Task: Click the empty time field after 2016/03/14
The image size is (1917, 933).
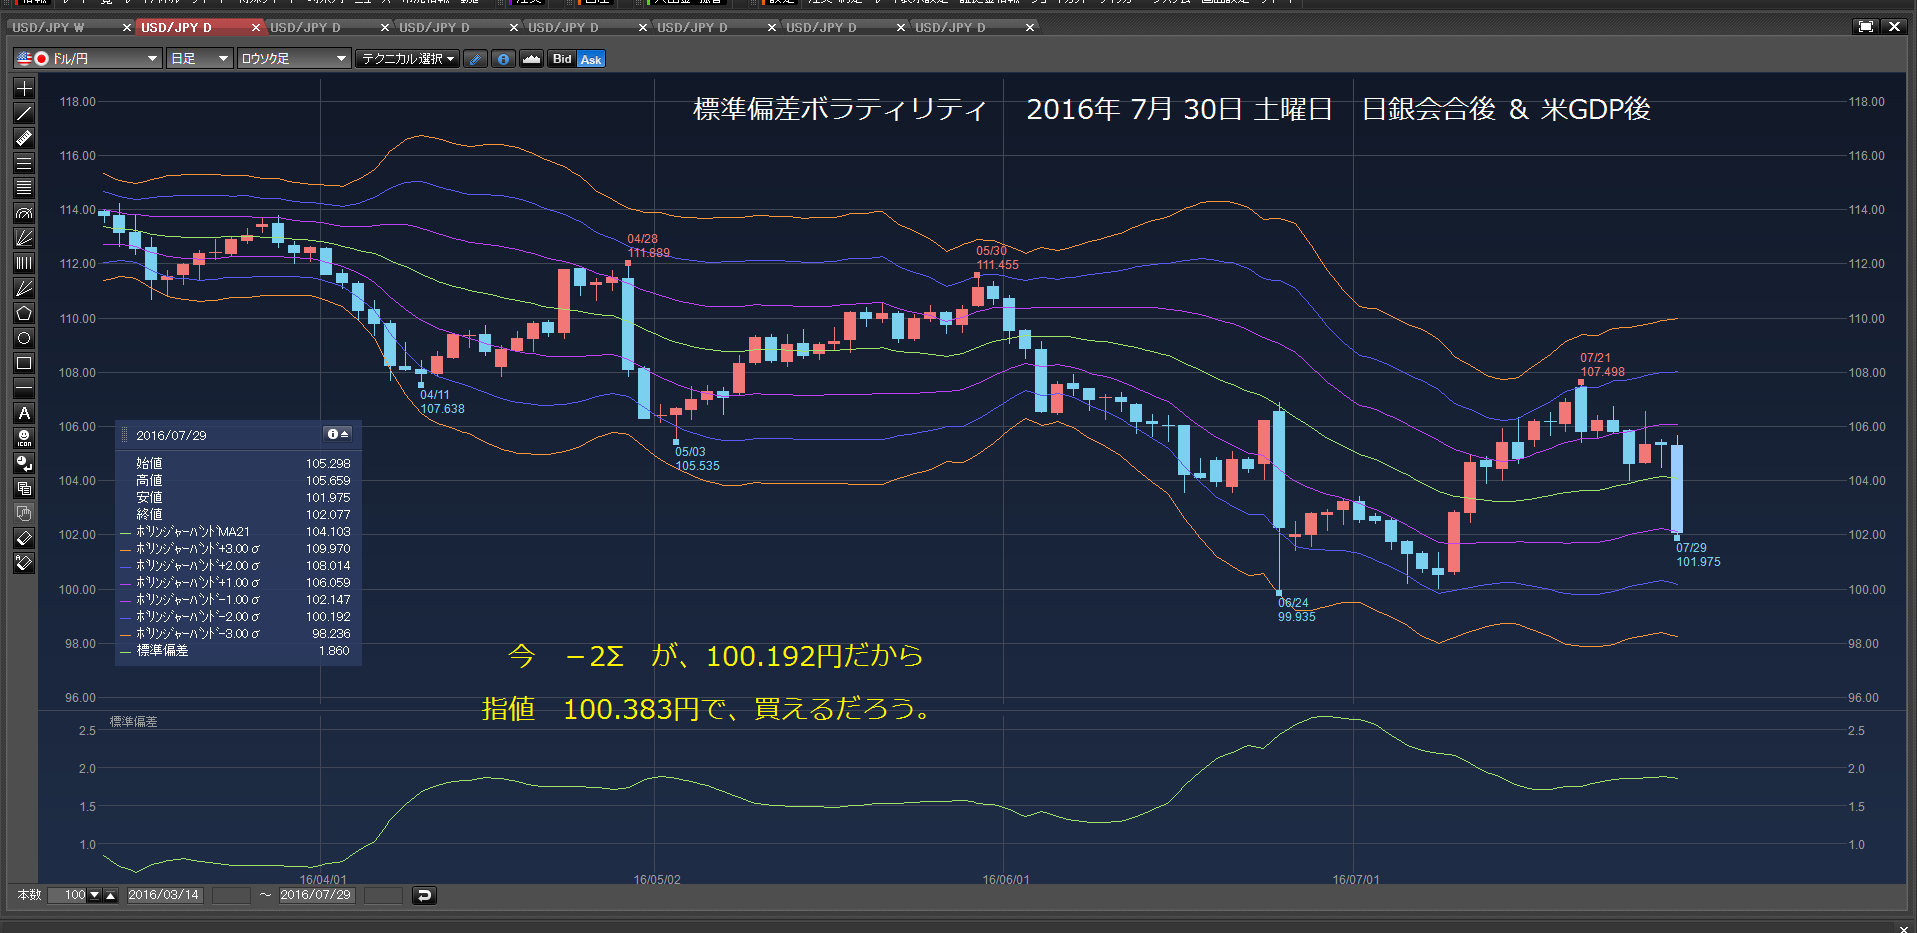Action: click(231, 895)
